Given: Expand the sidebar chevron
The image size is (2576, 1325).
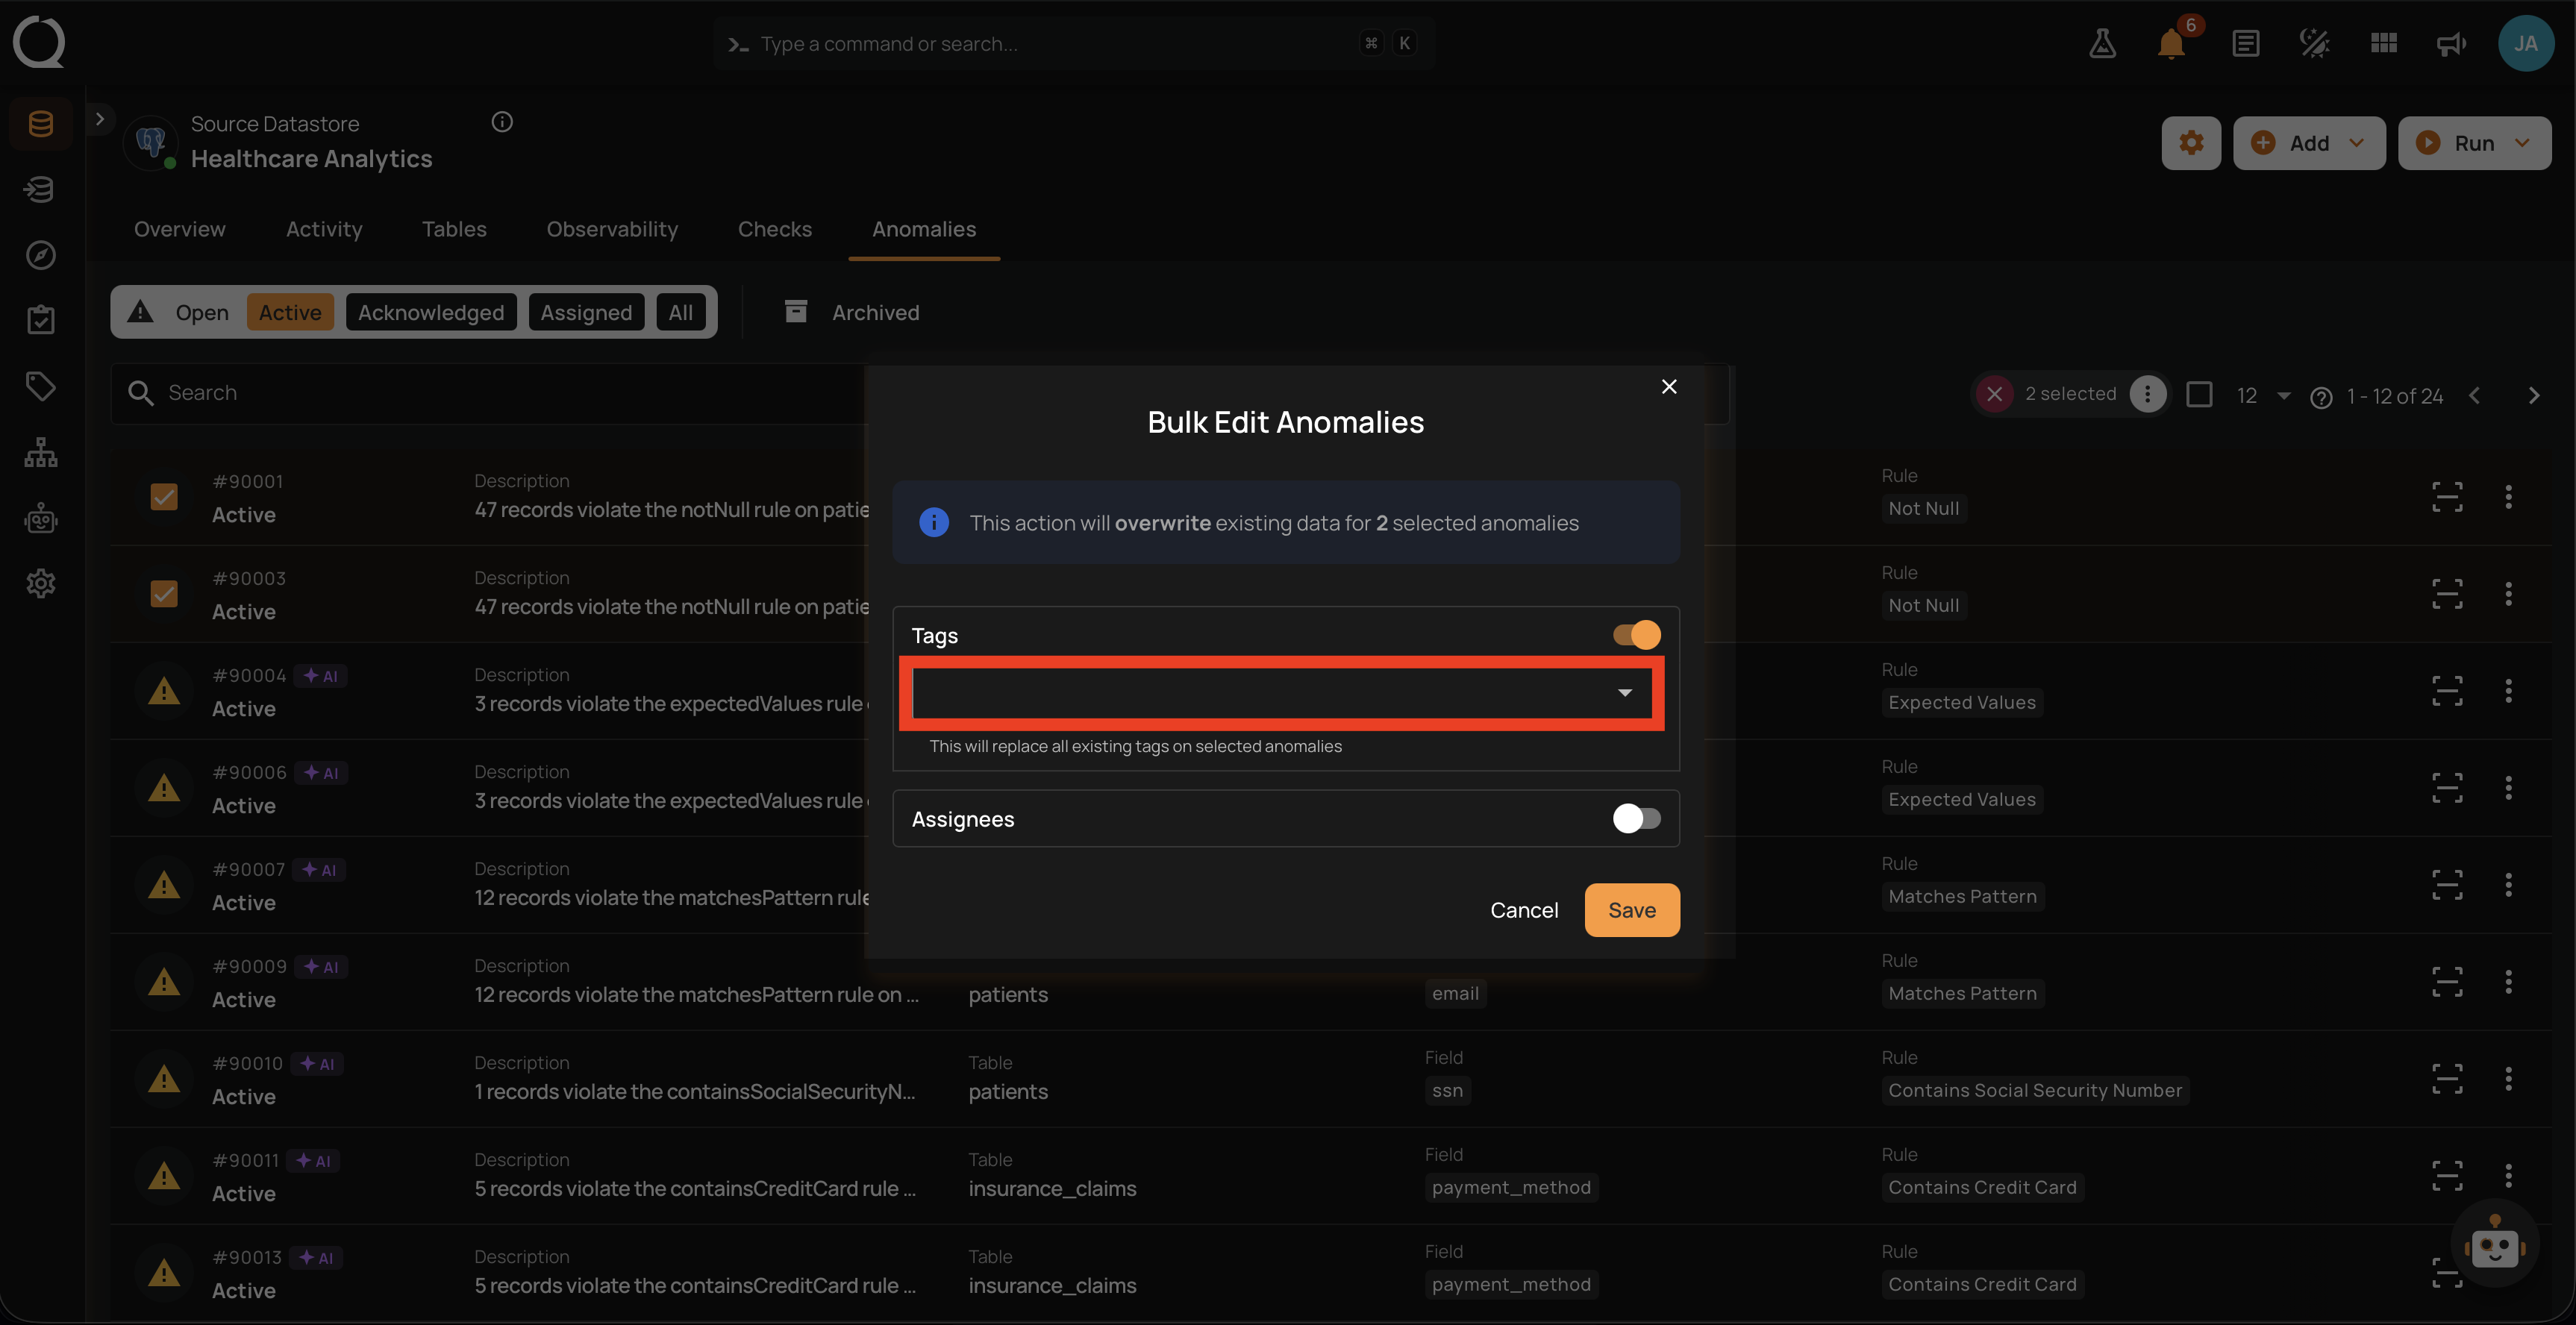Looking at the screenshot, I should tap(99, 119).
